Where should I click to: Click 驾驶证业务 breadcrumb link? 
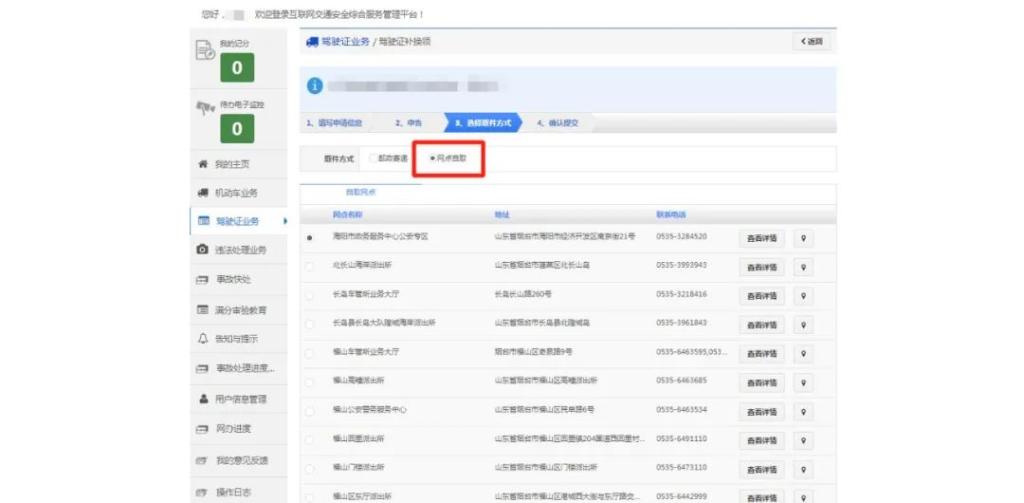[x=345, y=42]
